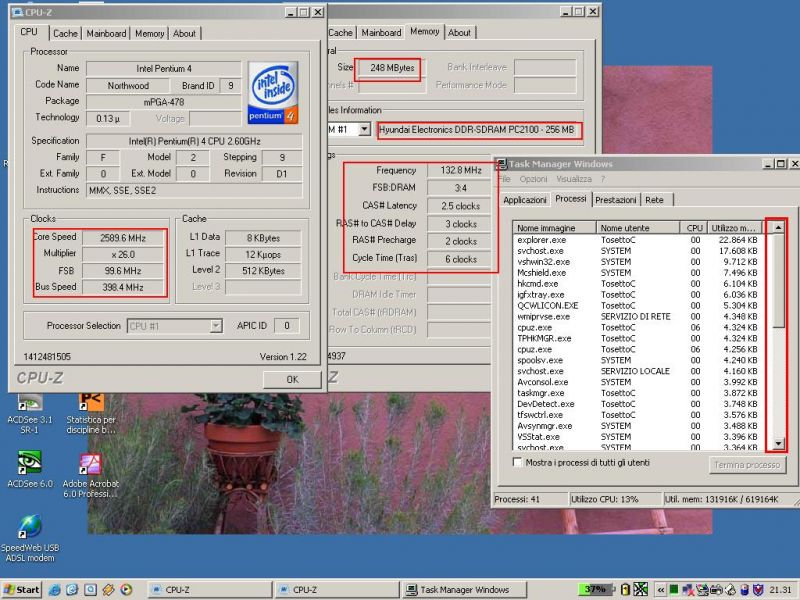Select the QCWLICON.EXE process row

coord(637,306)
